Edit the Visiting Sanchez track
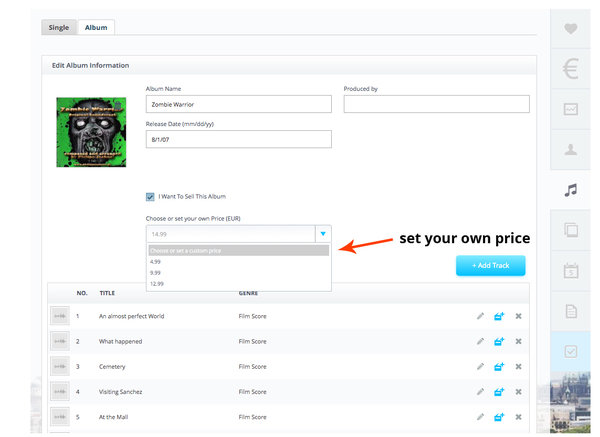600x437 pixels. click(x=480, y=392)
